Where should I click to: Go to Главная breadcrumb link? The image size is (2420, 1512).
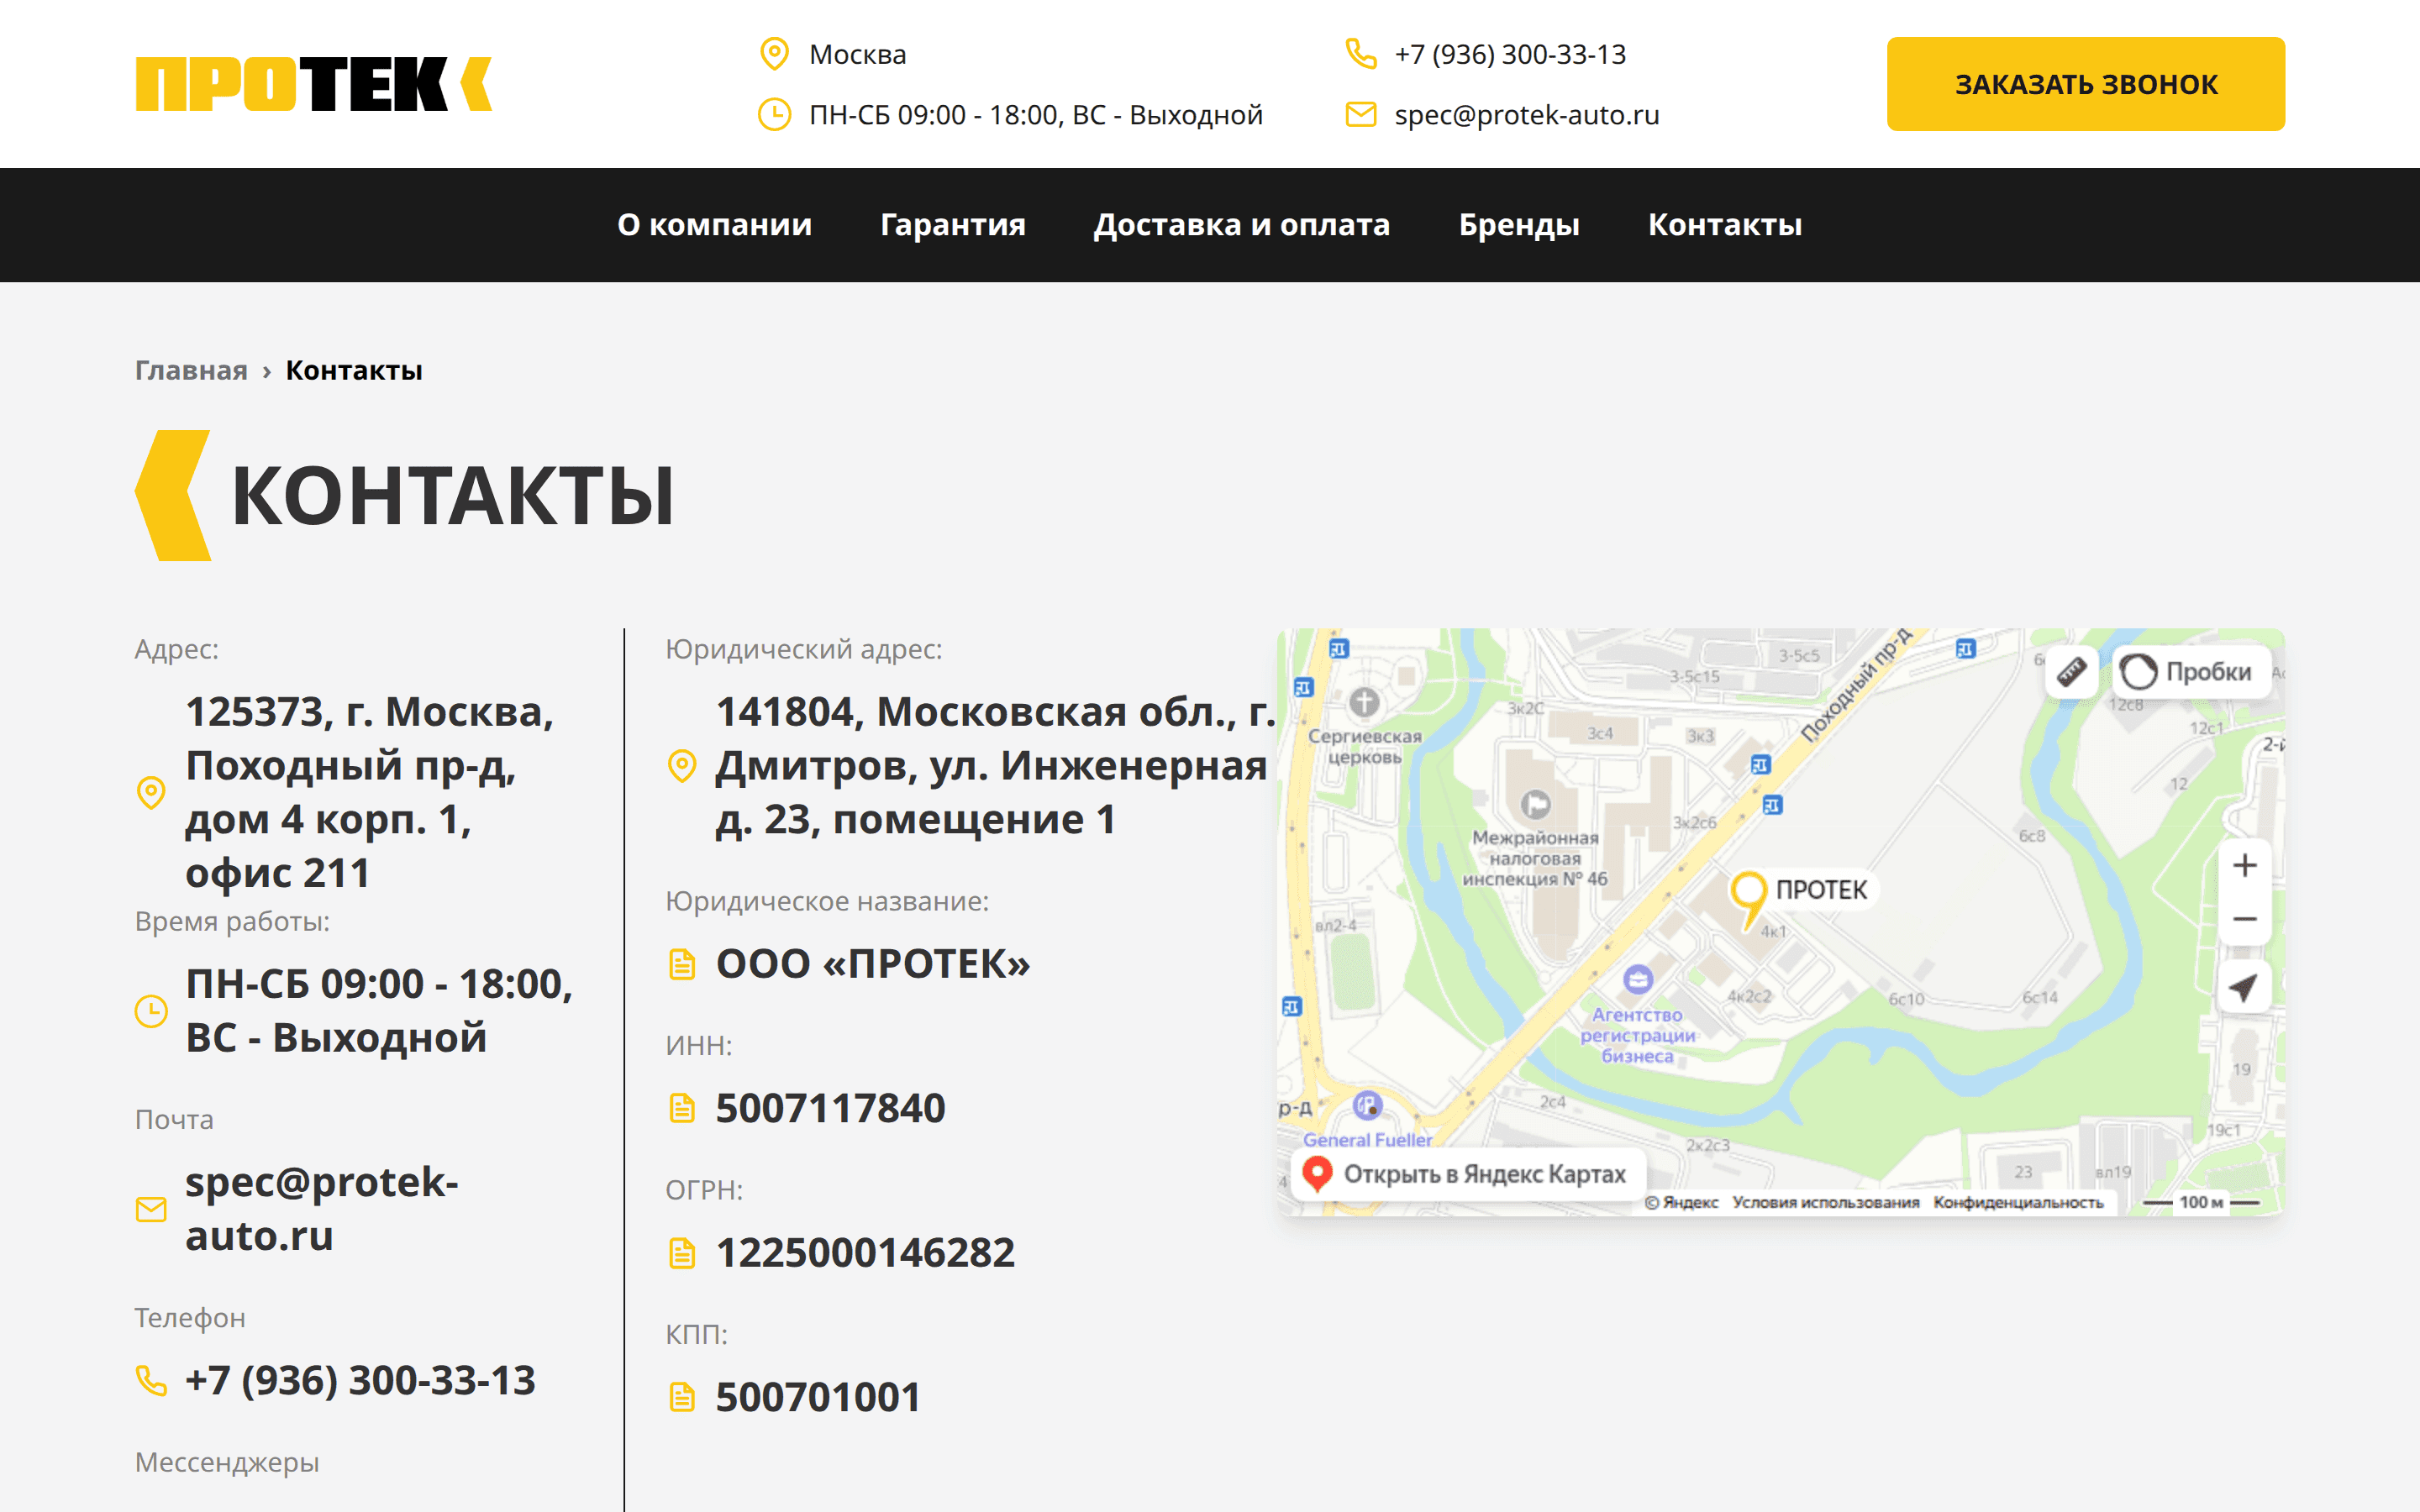[x=191, y=370]
